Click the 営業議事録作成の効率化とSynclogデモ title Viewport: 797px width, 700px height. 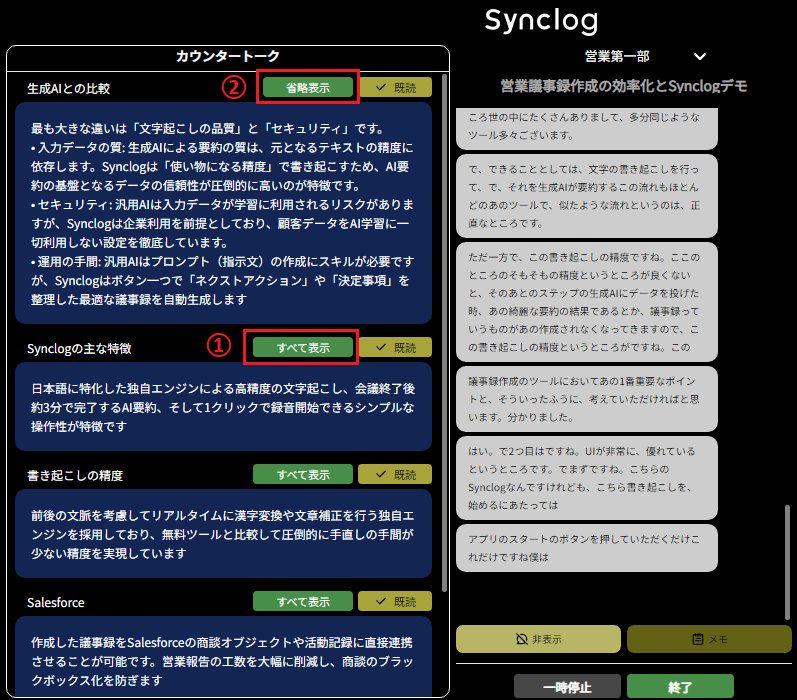[624, 86]
